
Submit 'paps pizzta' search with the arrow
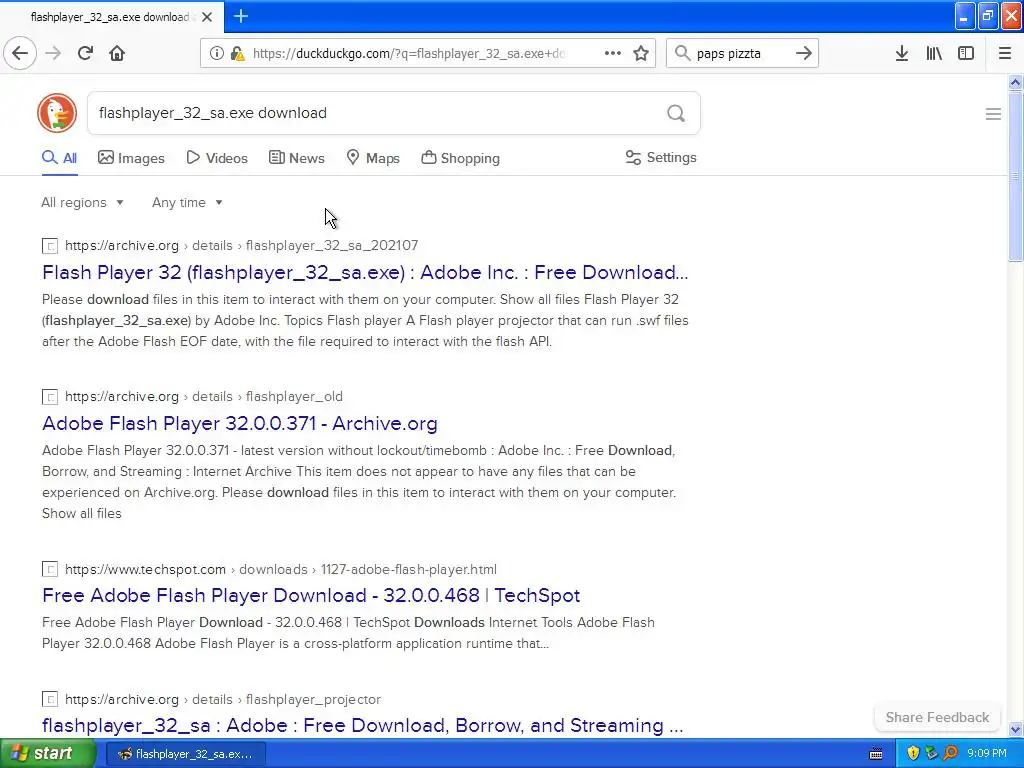click(x=804, y=53)
